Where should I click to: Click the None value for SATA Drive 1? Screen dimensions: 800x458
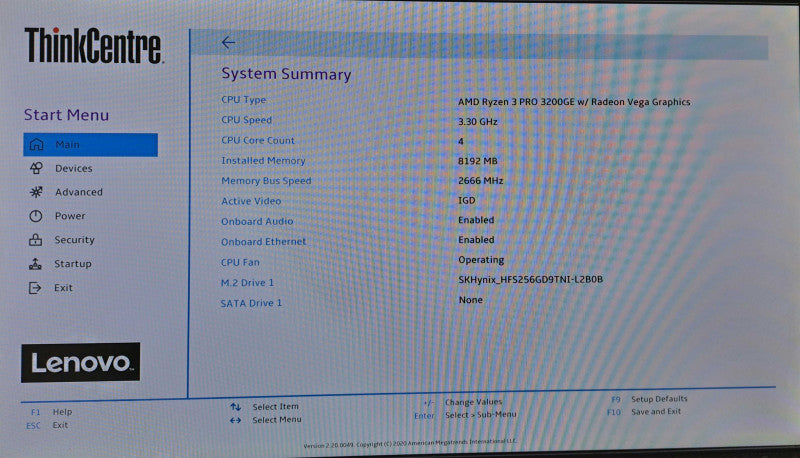470,300
